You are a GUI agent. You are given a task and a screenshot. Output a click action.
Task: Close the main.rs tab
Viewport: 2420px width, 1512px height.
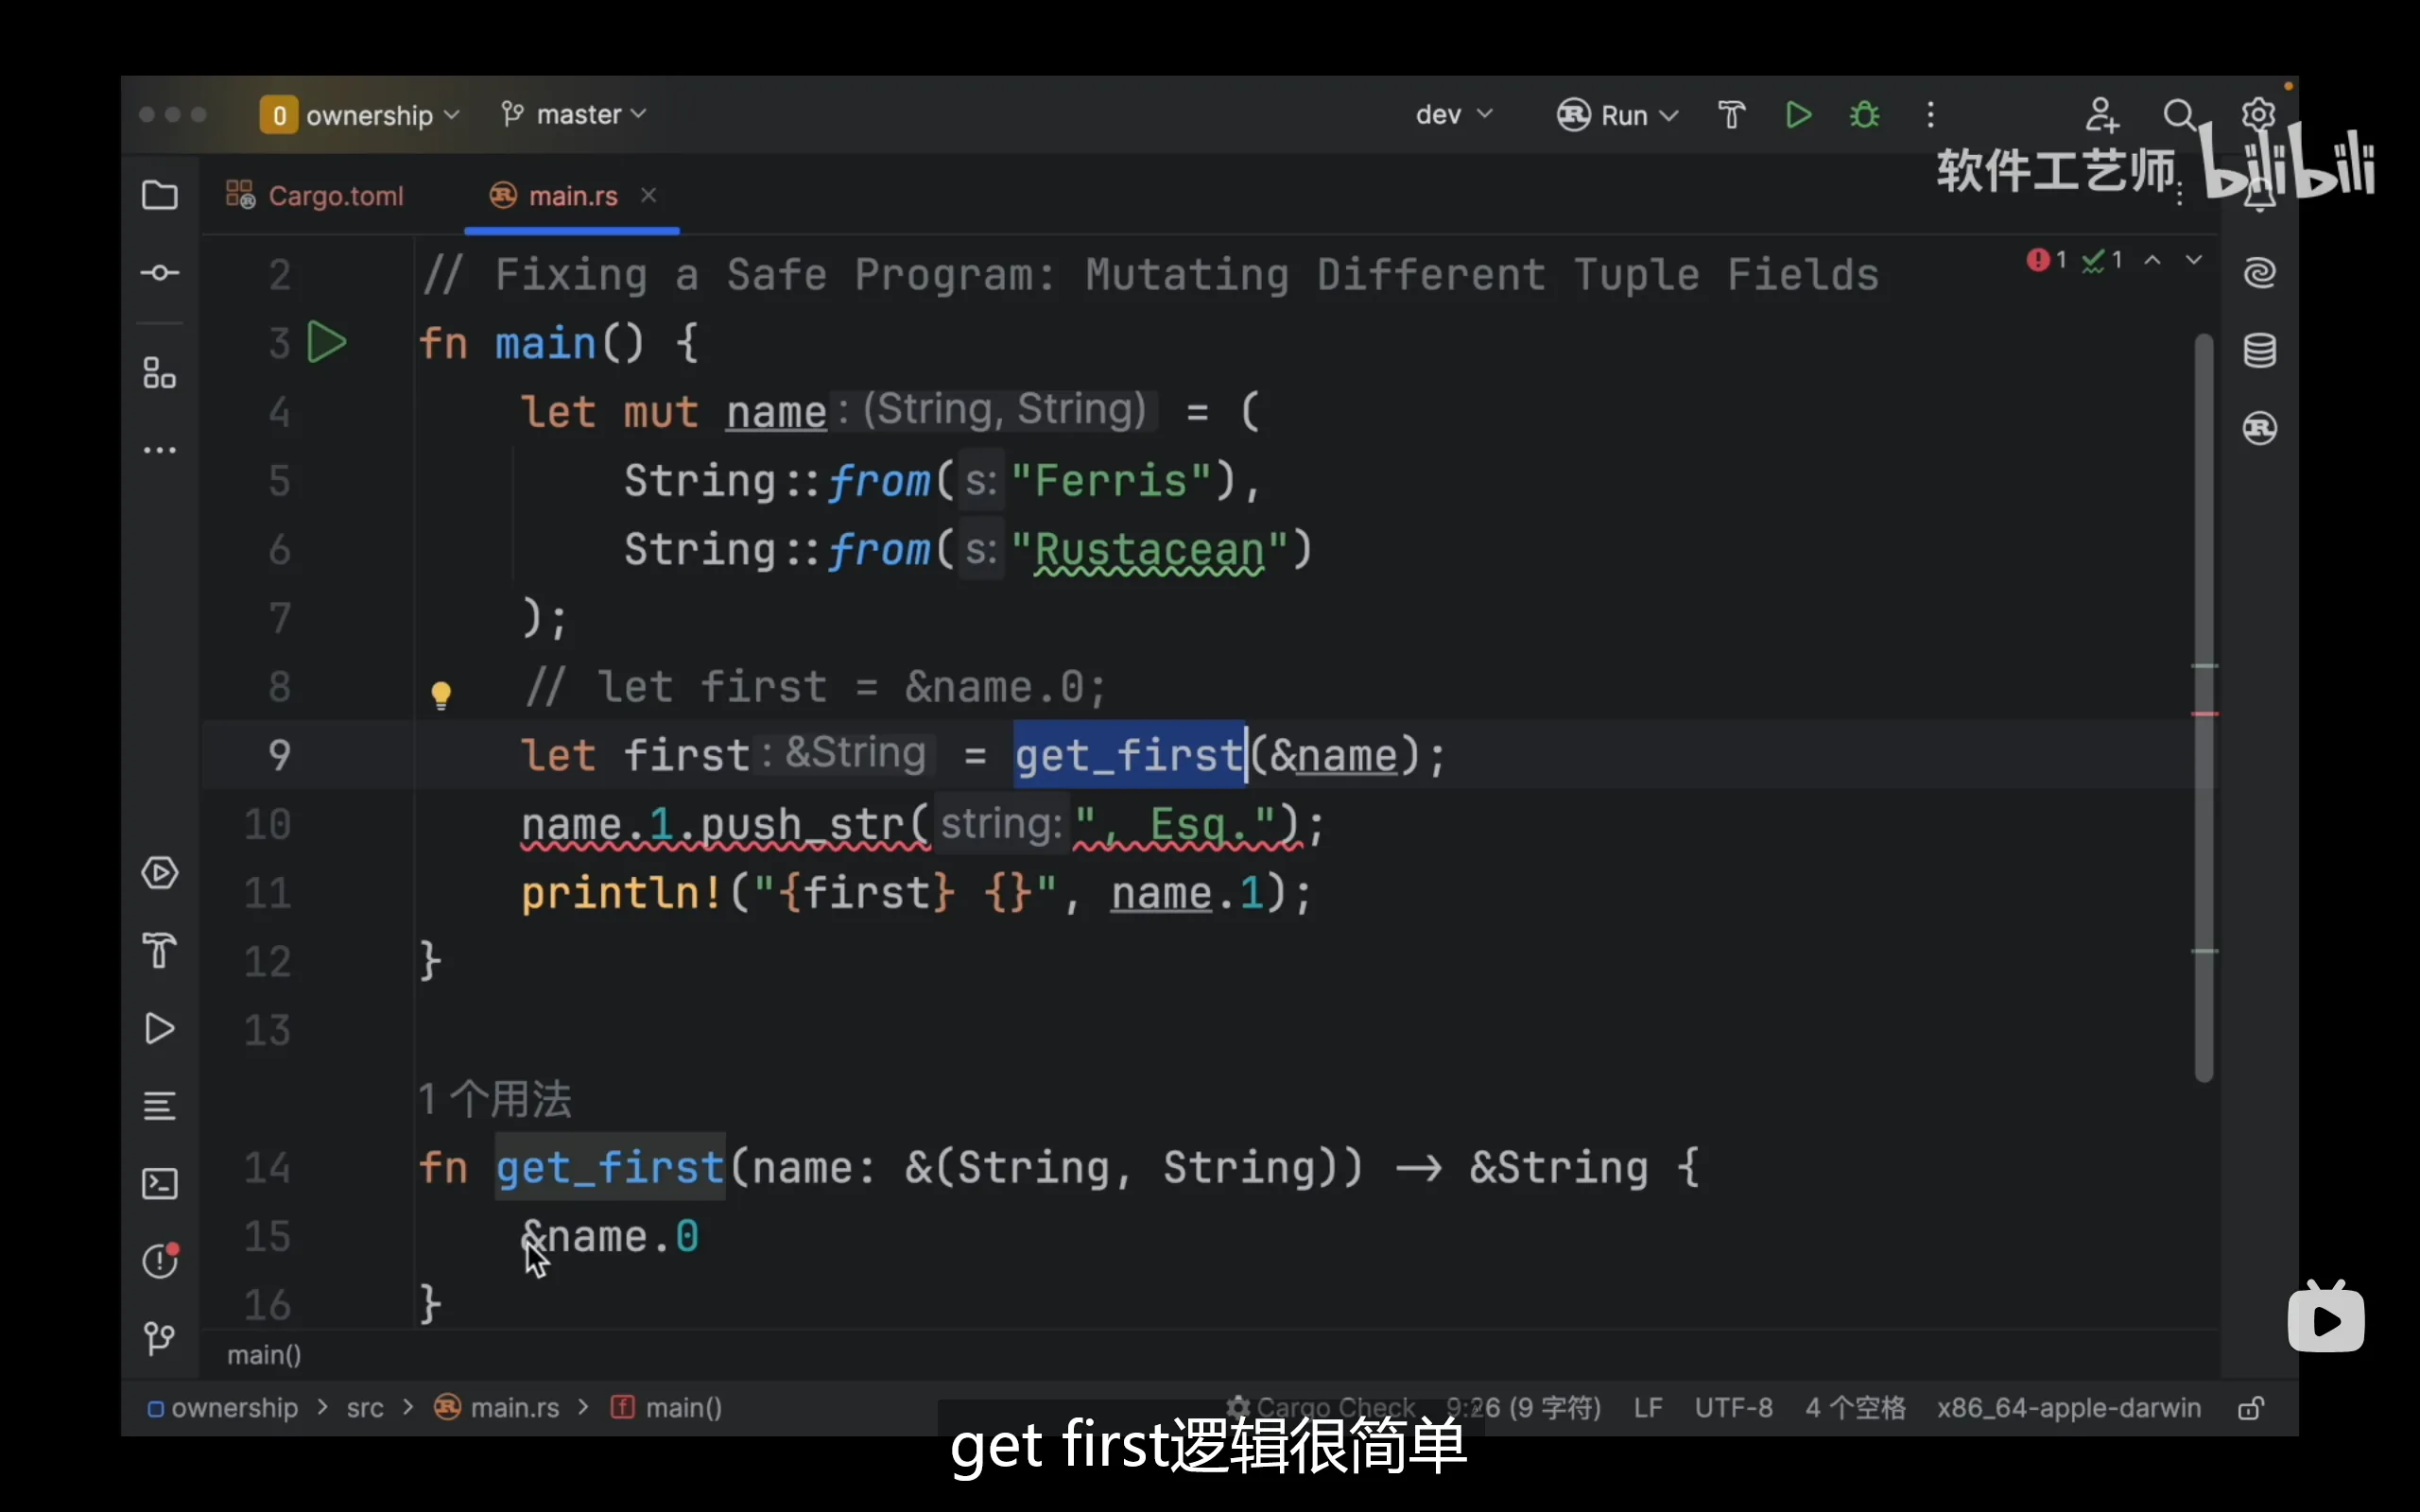649,195
